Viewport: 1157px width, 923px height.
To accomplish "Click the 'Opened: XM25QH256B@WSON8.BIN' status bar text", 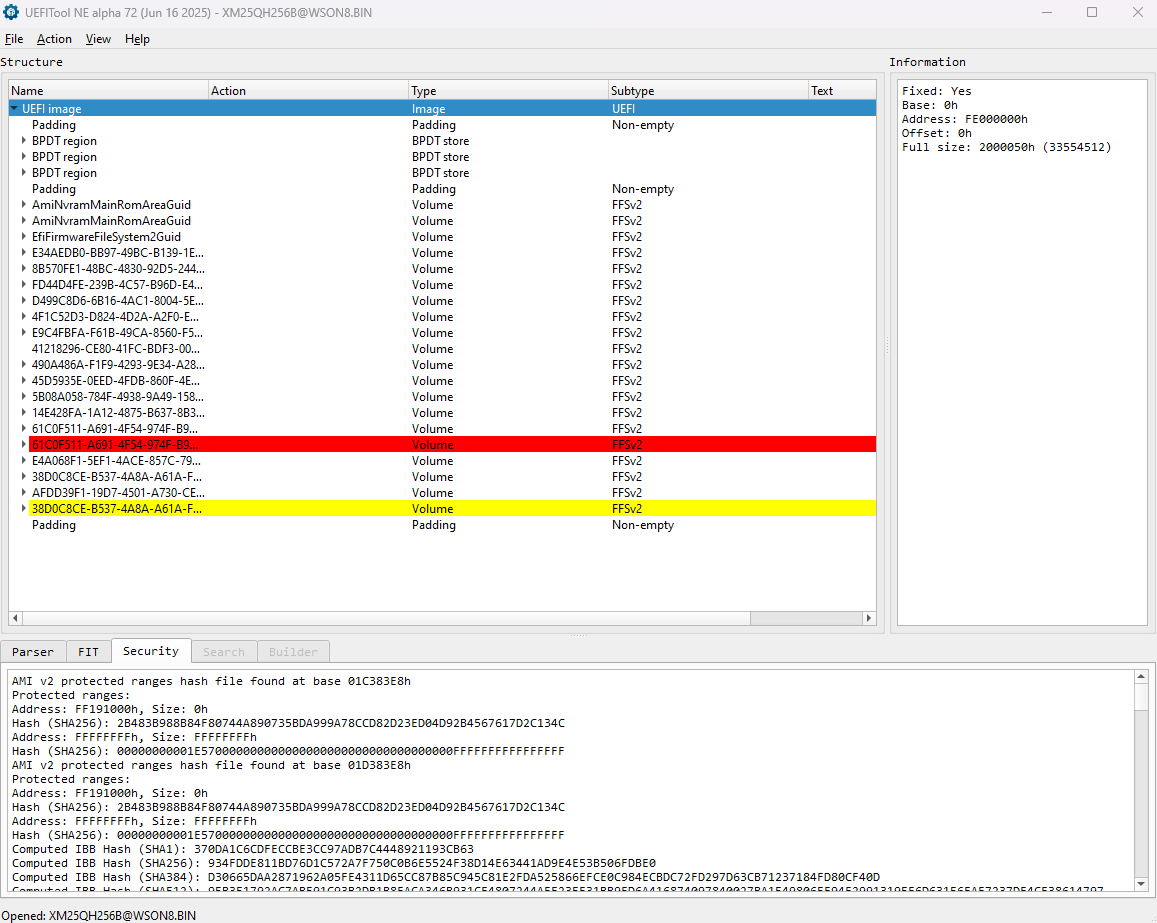I will pos(99,916).
